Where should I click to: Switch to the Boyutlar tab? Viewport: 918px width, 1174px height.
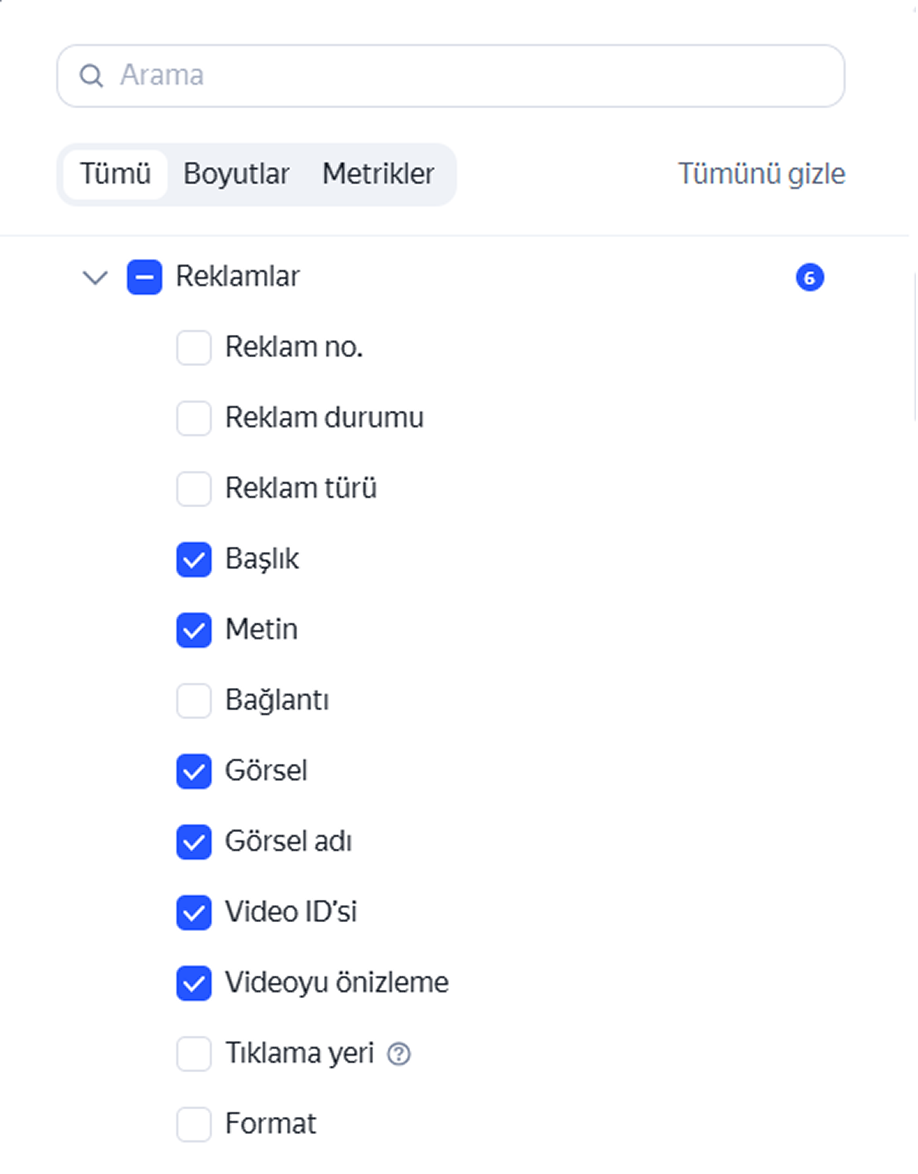[236, 174]
